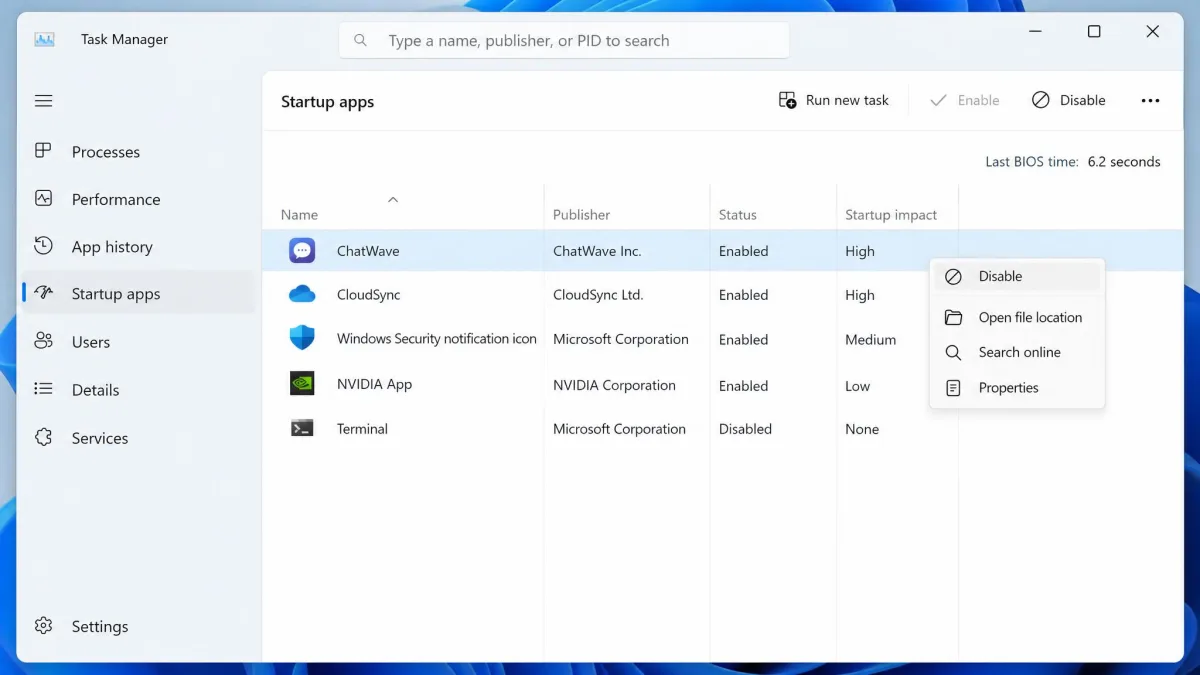1200x675 pixels.
Task: Click the Processes sidebar icon
Action: coord(43,151)
